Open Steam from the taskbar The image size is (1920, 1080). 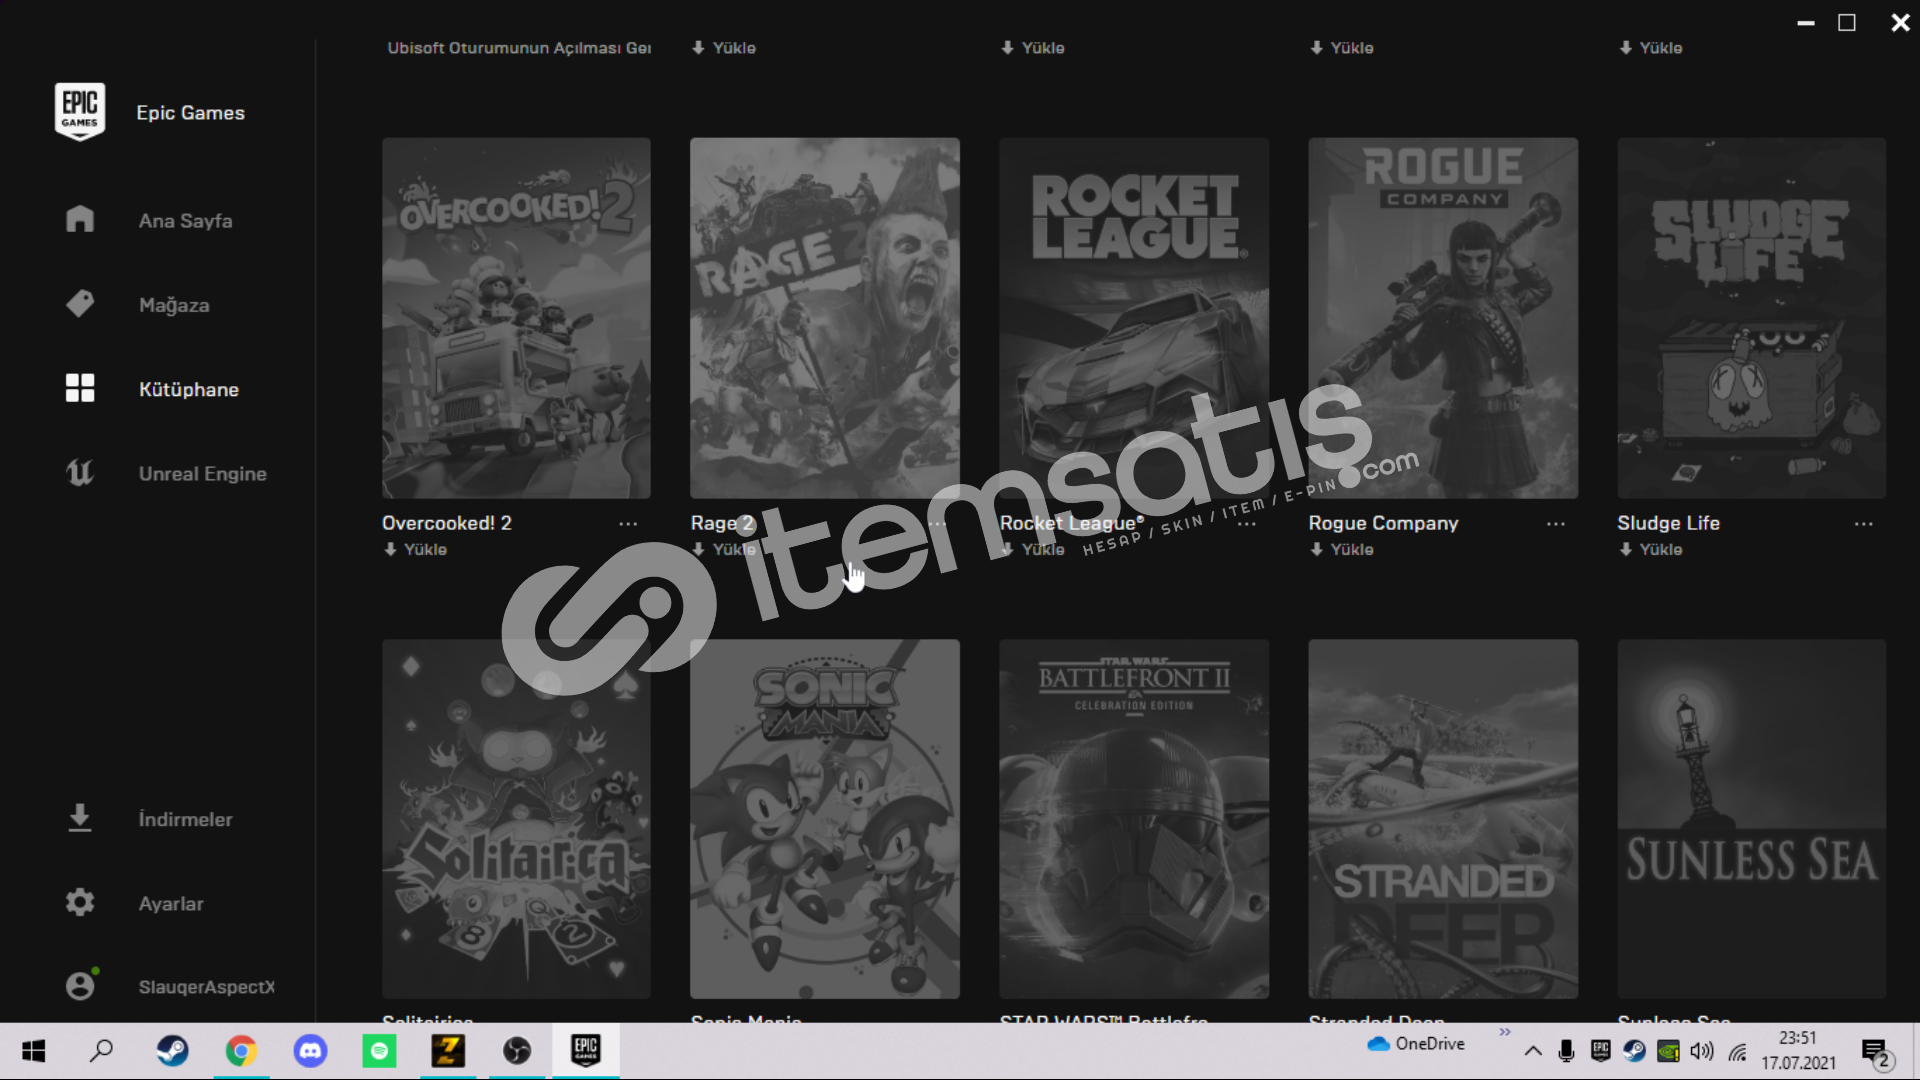172,1051
